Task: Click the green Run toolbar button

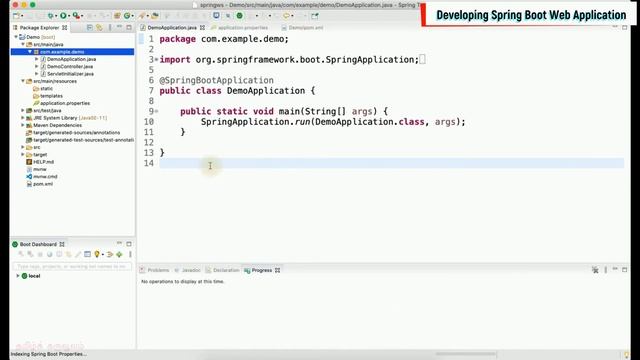Action: coord(63,16)
